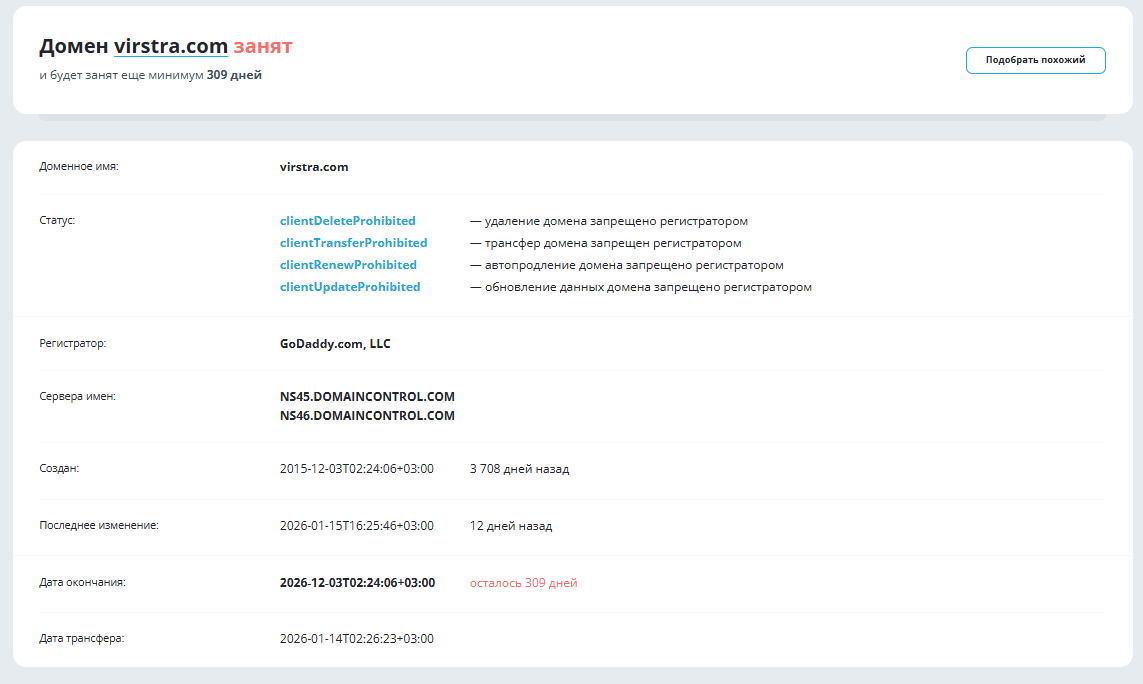Click the '12 дней назад' text
Screen dimensions: 1143x684
point(511,526)
